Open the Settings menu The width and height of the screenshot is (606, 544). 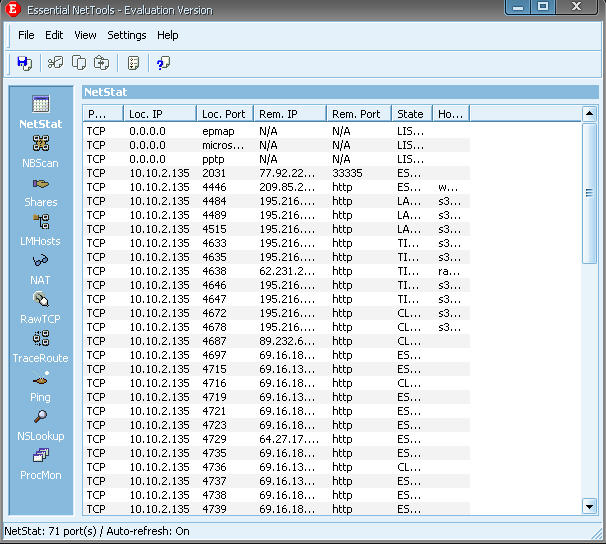click(127, 35)
